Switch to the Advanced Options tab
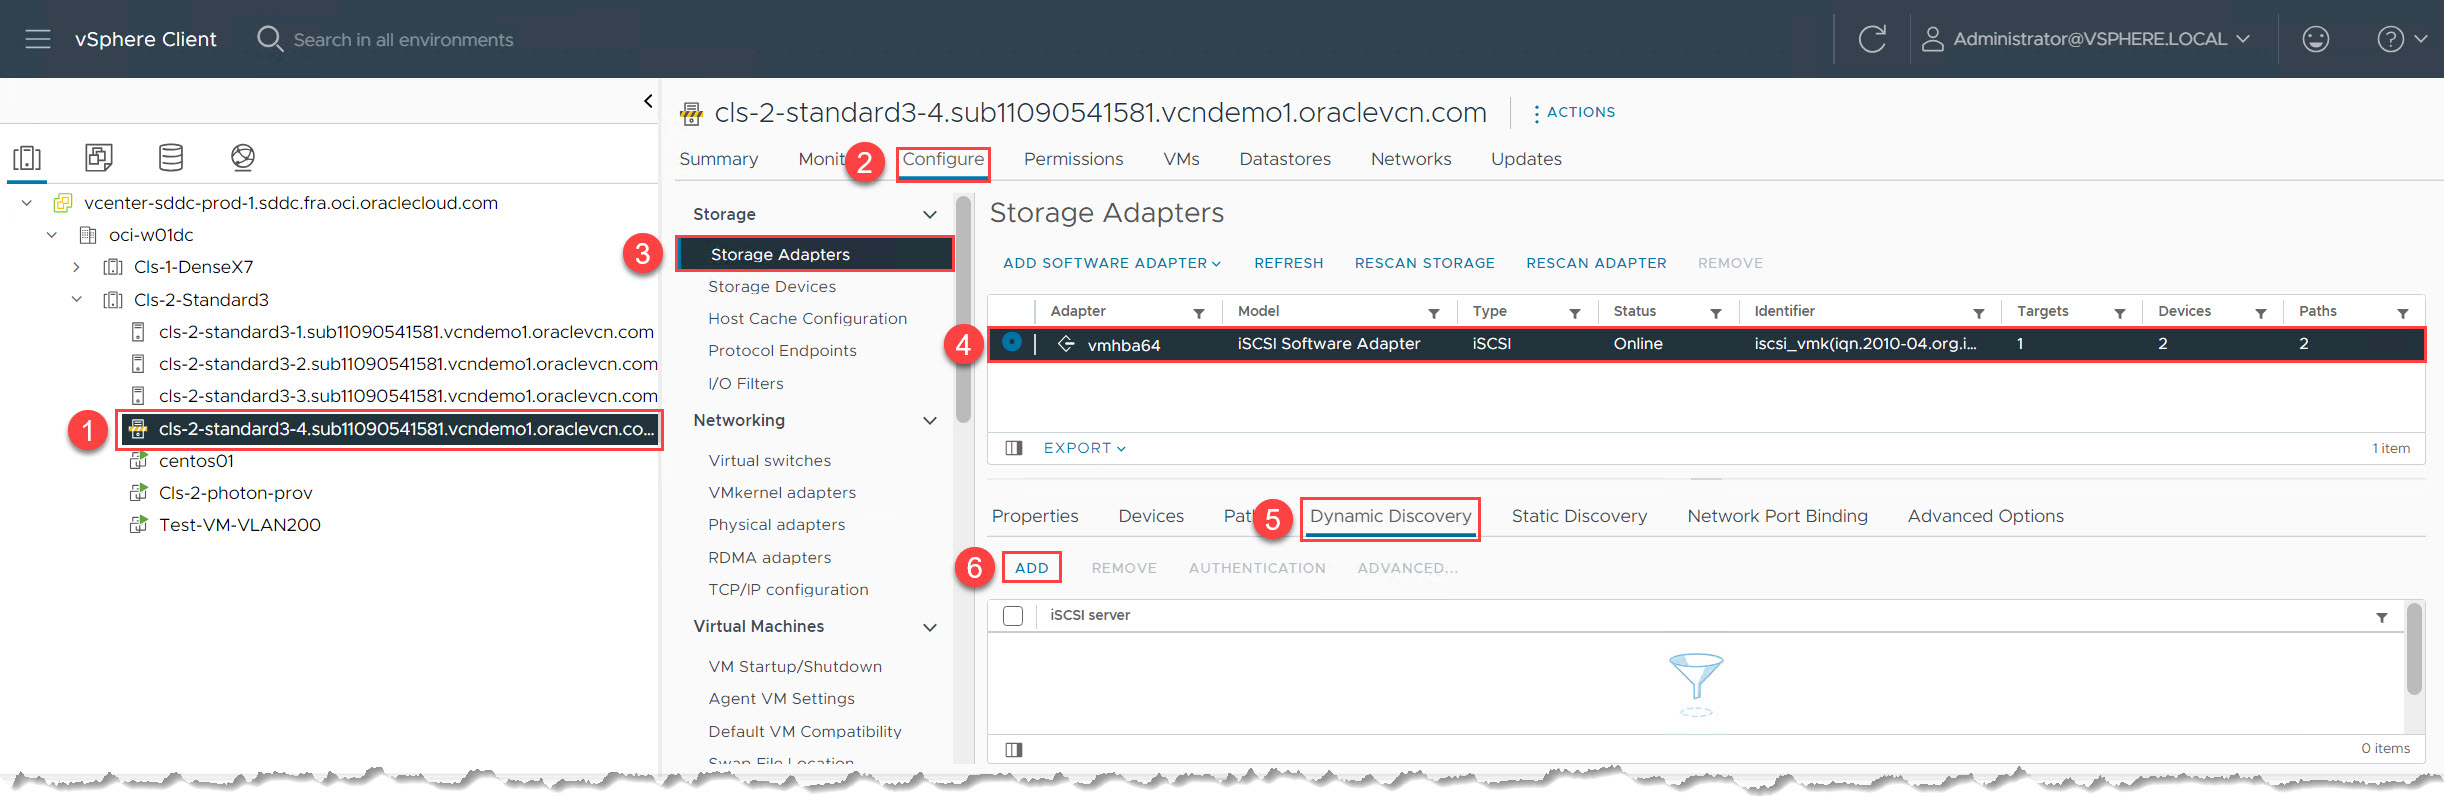The width and height of the screenshot is (2444, 796). tap(1985, 516)
